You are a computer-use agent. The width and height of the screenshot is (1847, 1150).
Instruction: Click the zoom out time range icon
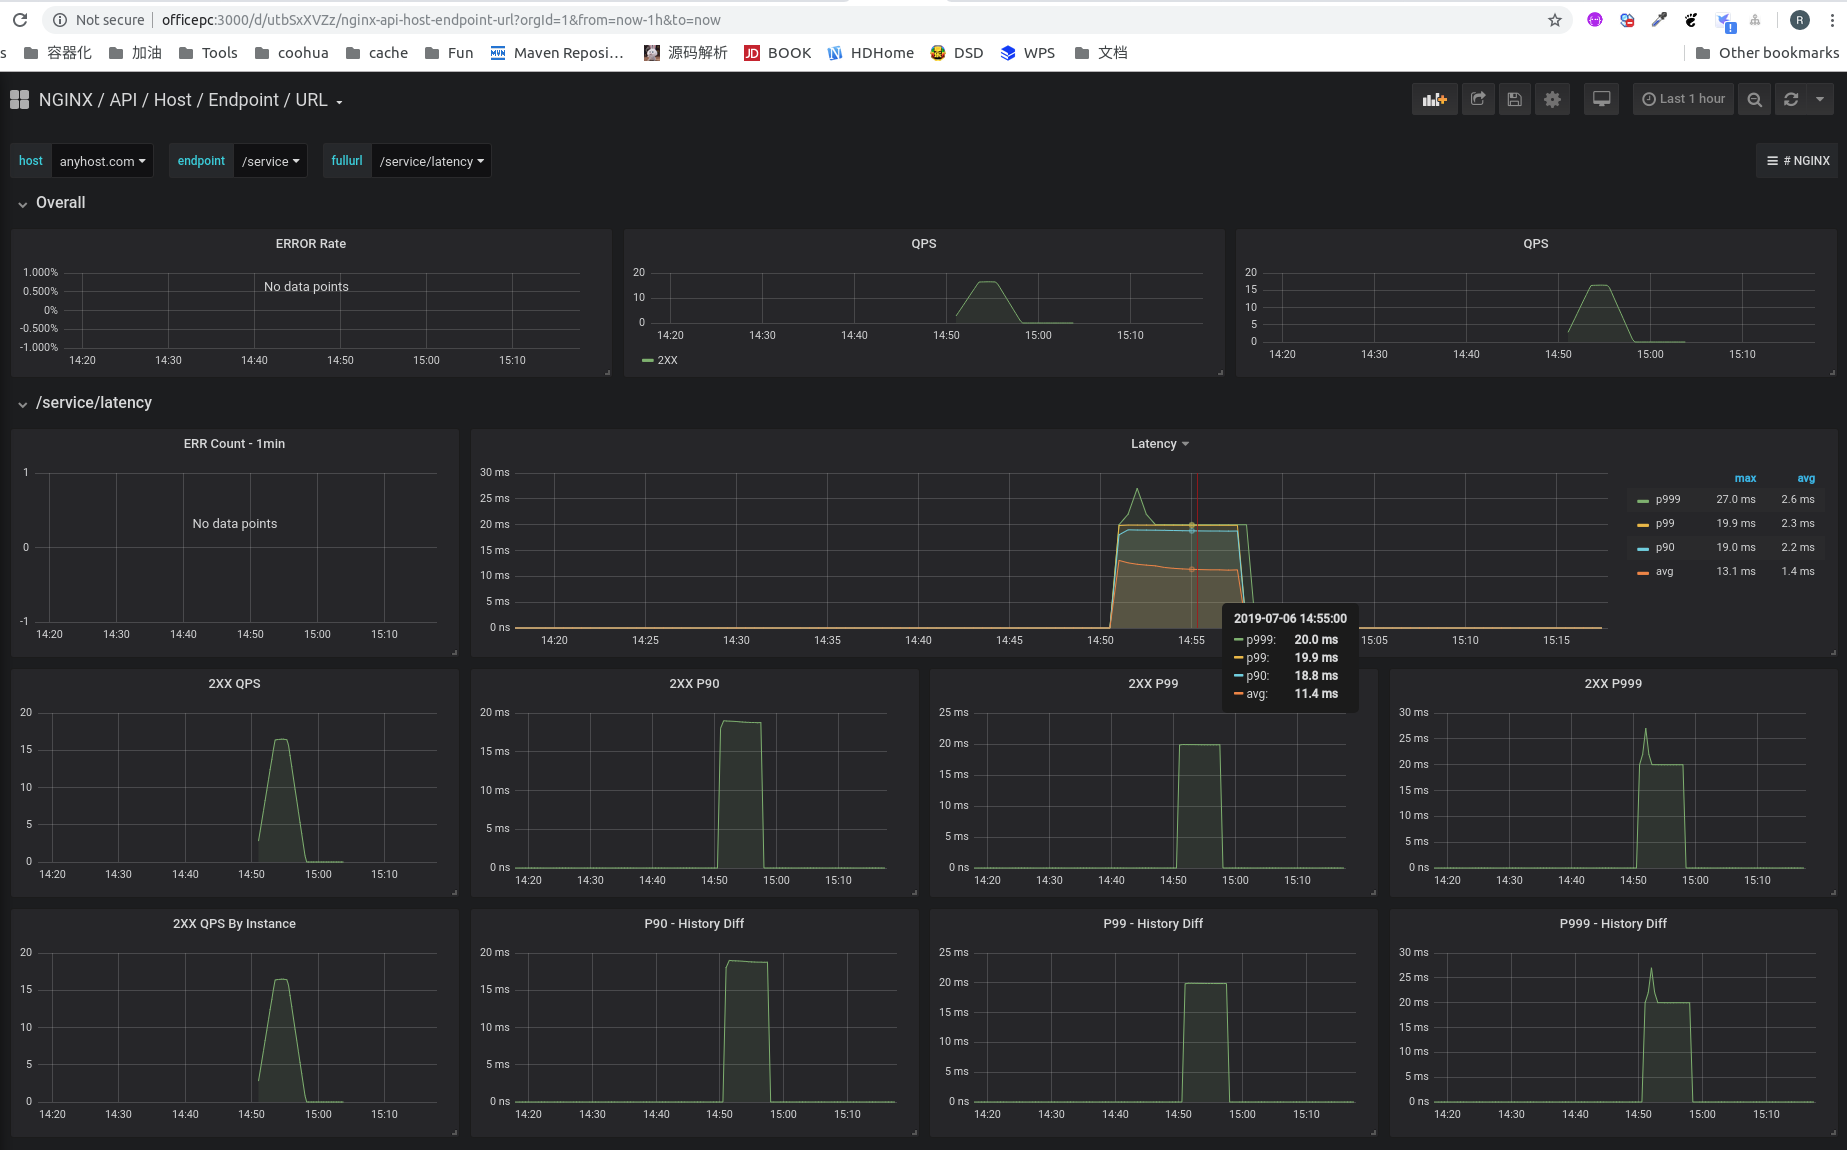1754,99
